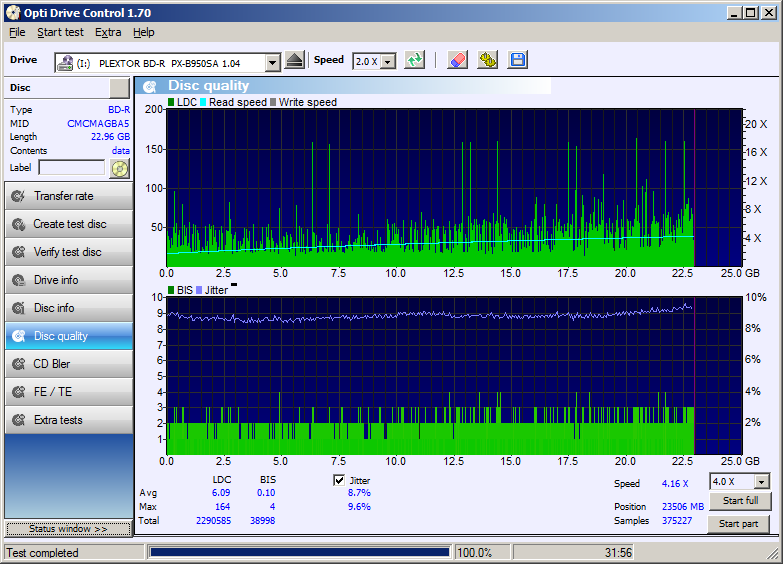Image resolution: width=783 pixels, height=564 pixels.
Task: Click the Disc quality header disc icon
Action: click(149, 86)
